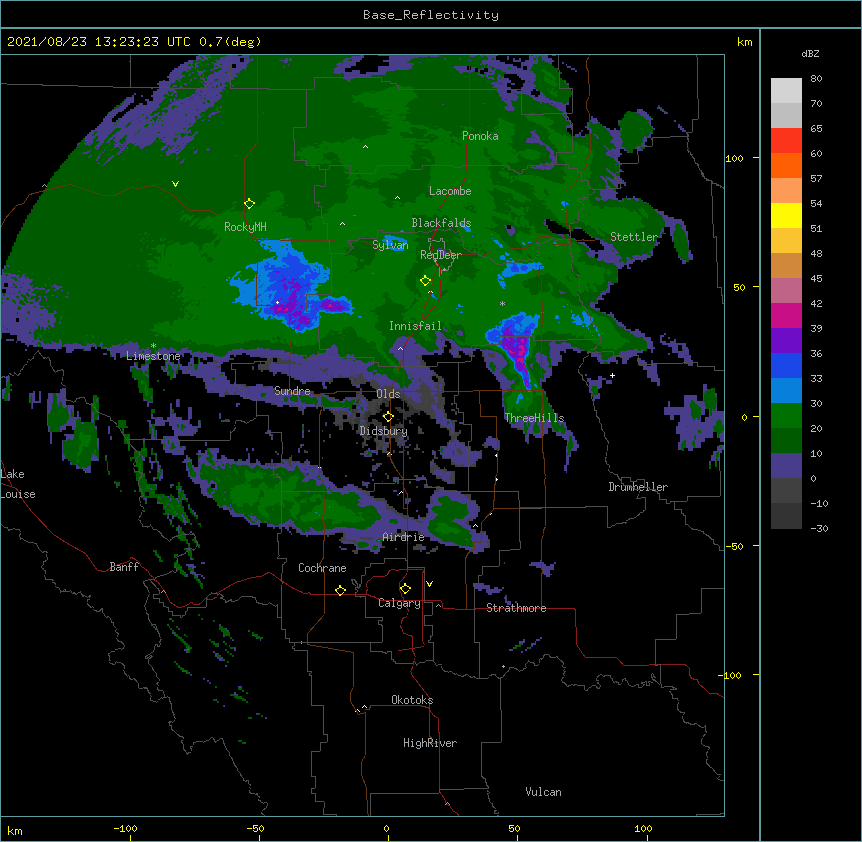Click the HighRiver label
The image size is (862, 842).
(x=430, y=743)
